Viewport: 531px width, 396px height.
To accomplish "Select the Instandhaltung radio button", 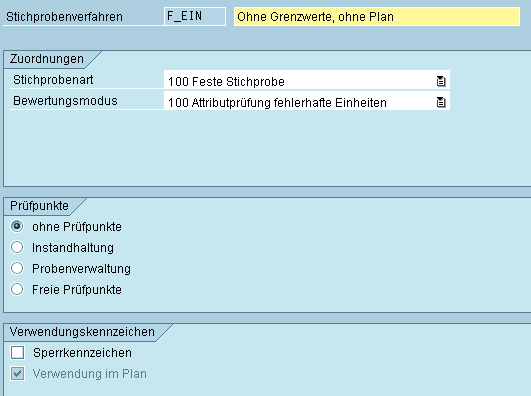I will [x=17, y=247].
